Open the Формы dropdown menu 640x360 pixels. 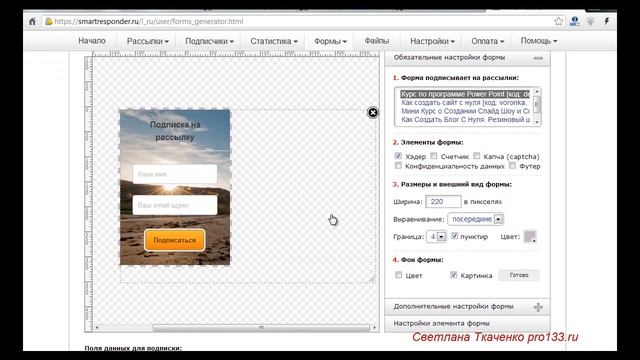330,41
